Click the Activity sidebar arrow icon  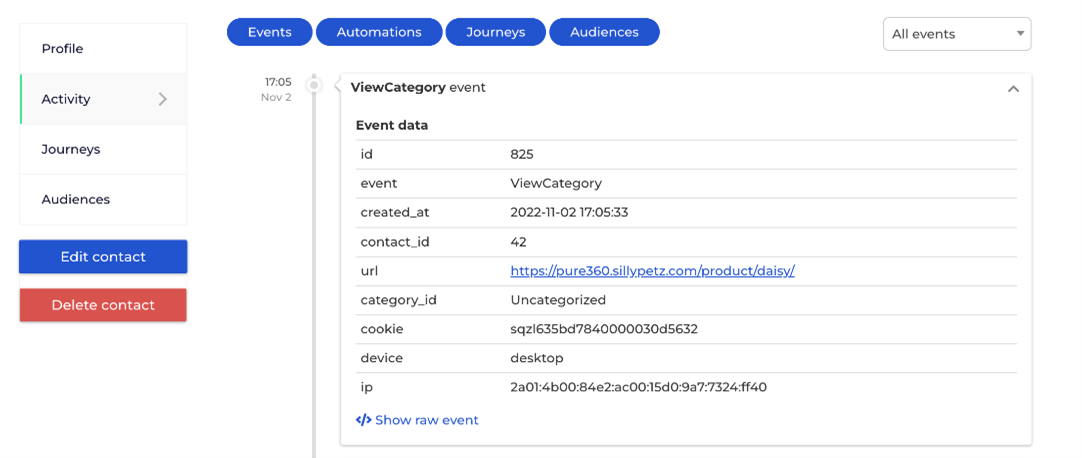(x=163, y=99)
